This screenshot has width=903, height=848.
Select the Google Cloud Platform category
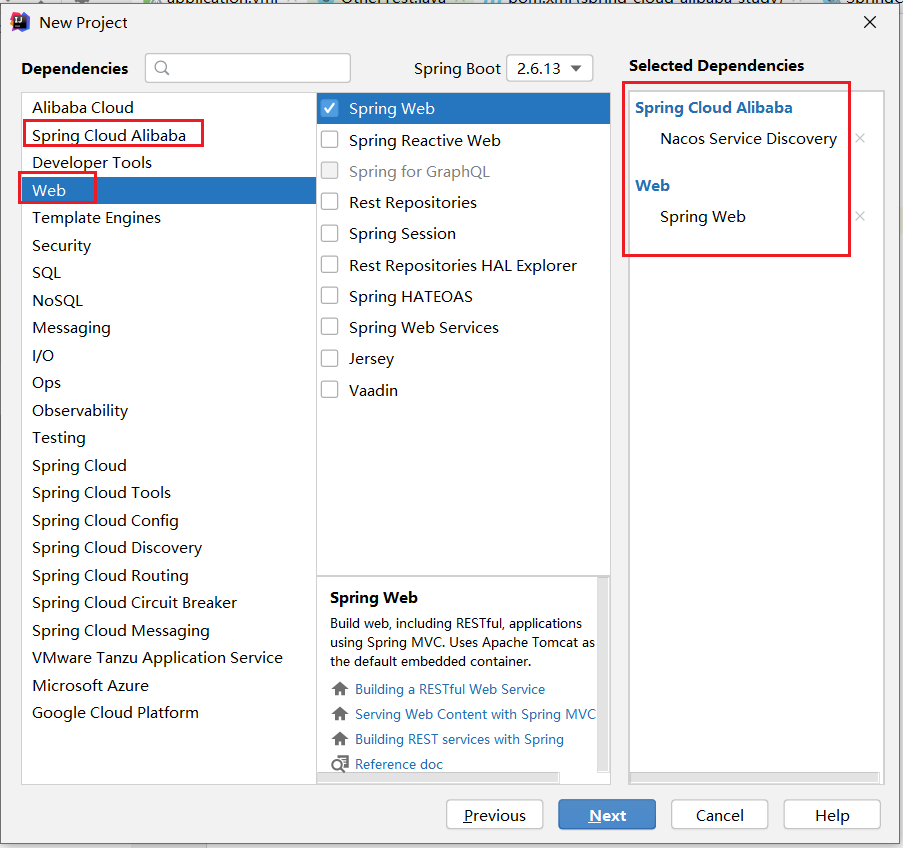(x=169, y=713)
